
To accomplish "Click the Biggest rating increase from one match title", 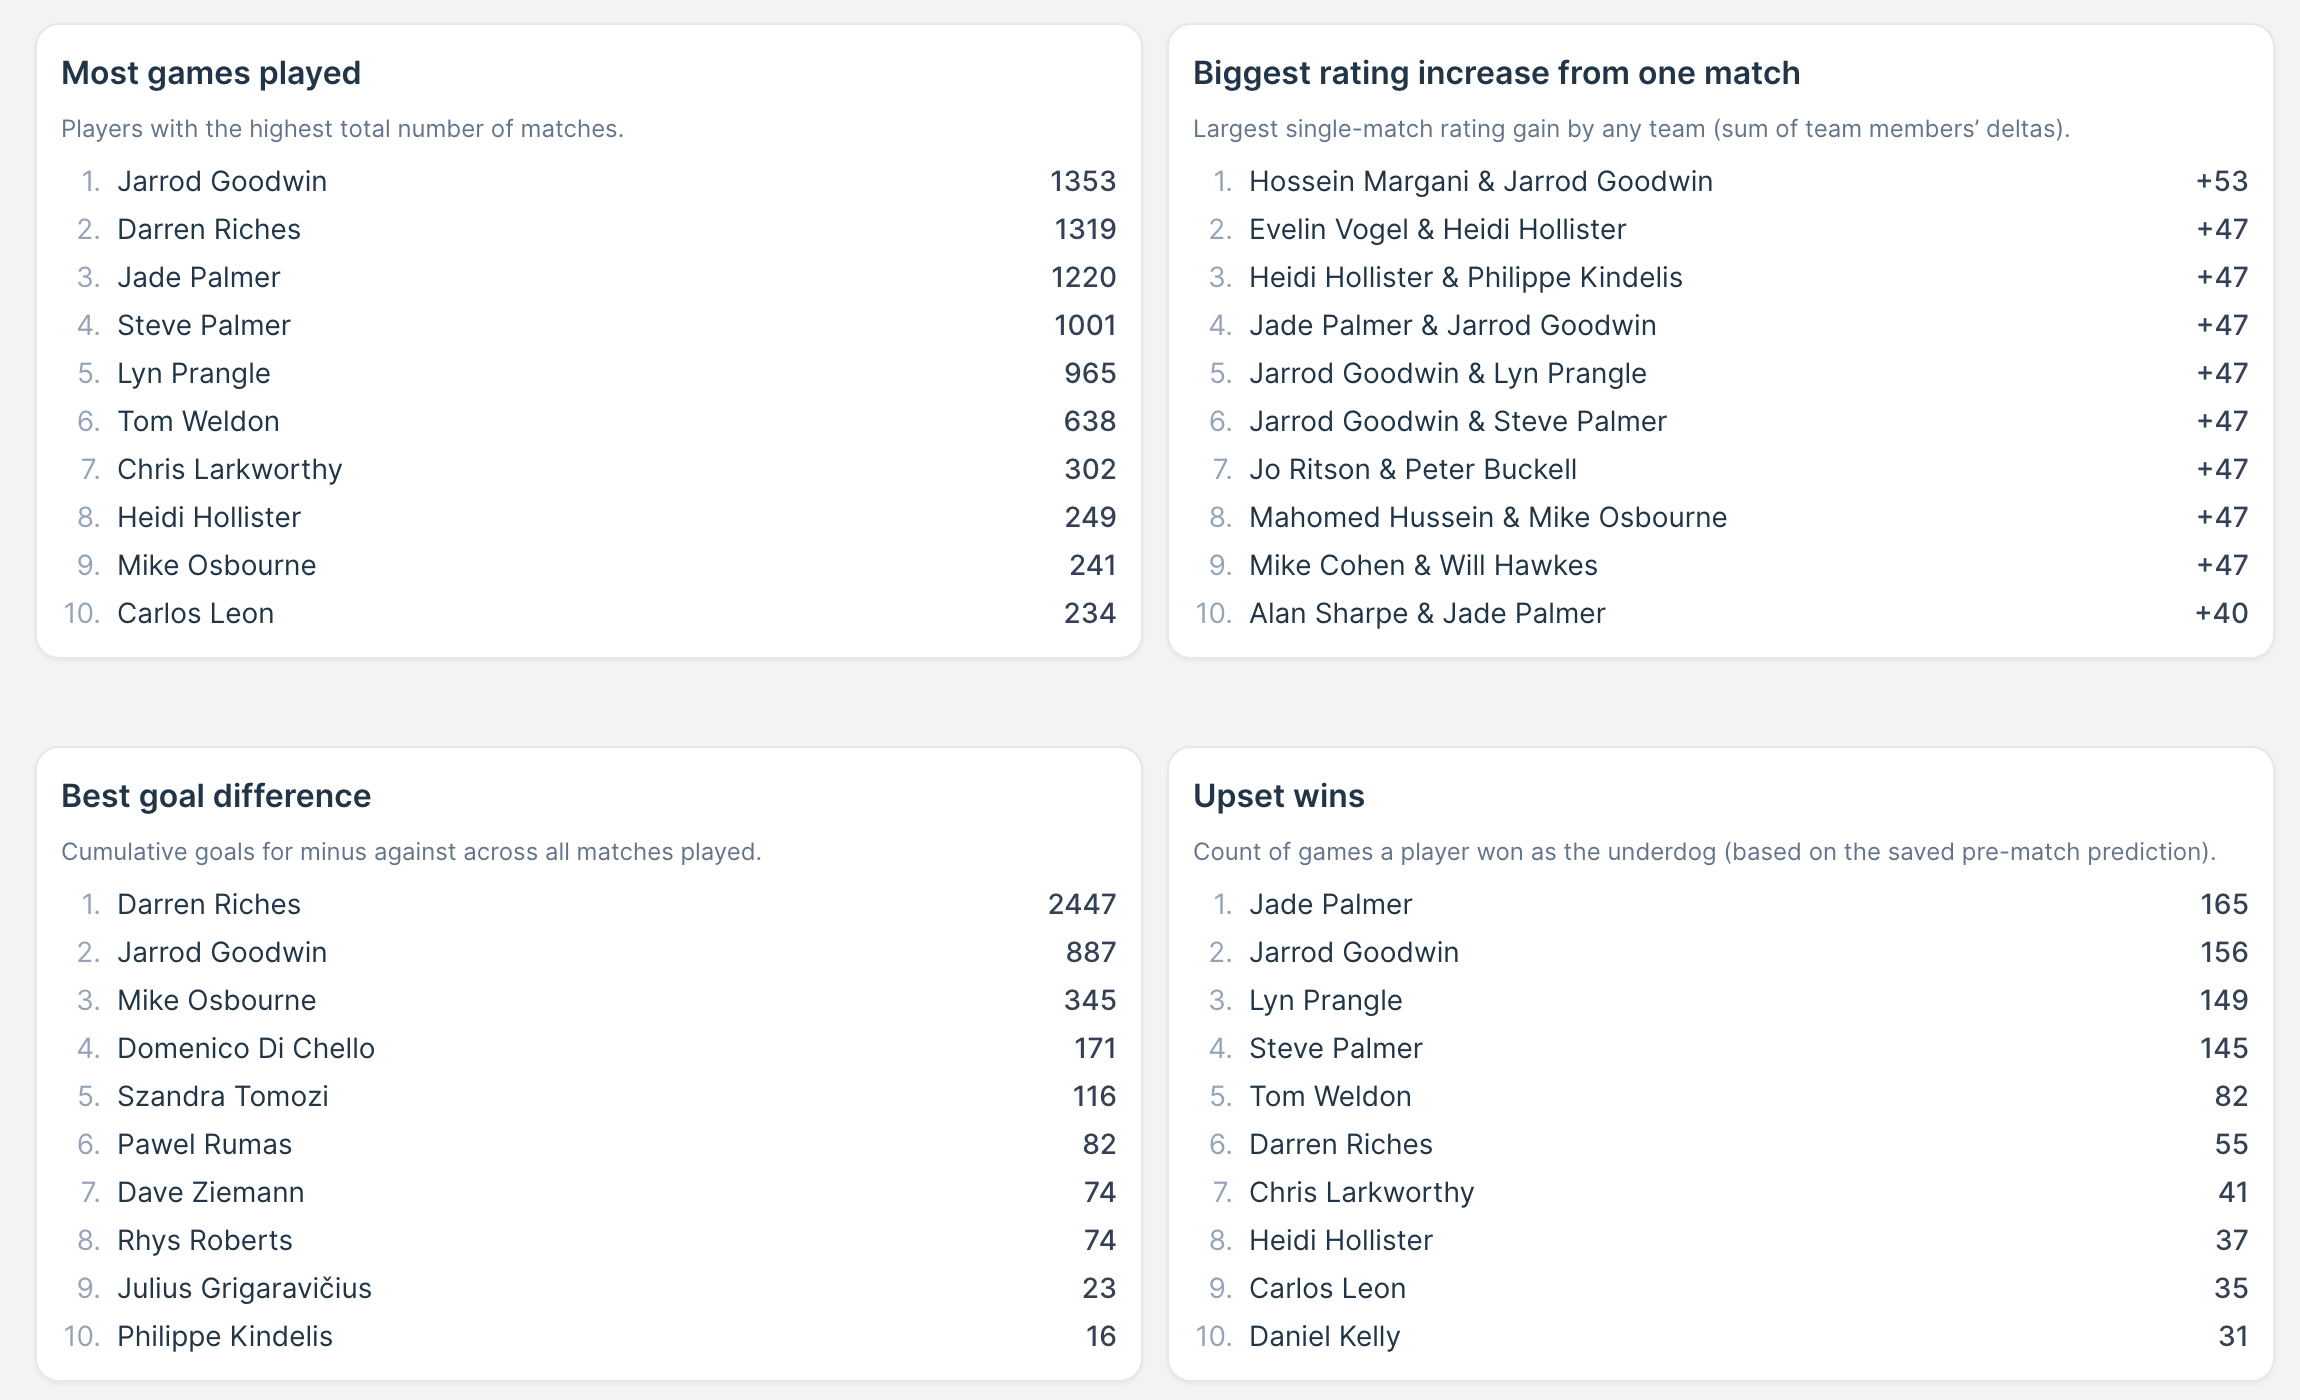I will point(1496,73).
